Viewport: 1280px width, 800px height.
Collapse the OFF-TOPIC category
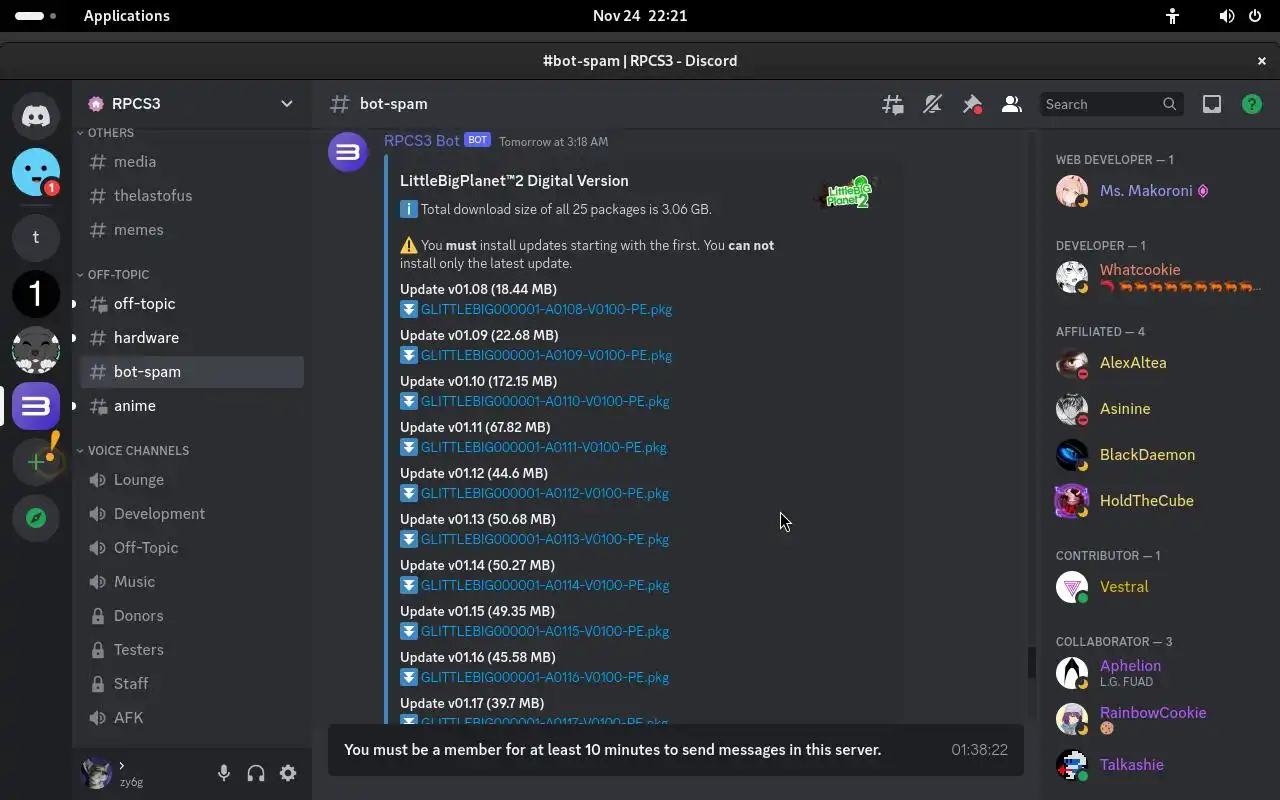point(112,274)
